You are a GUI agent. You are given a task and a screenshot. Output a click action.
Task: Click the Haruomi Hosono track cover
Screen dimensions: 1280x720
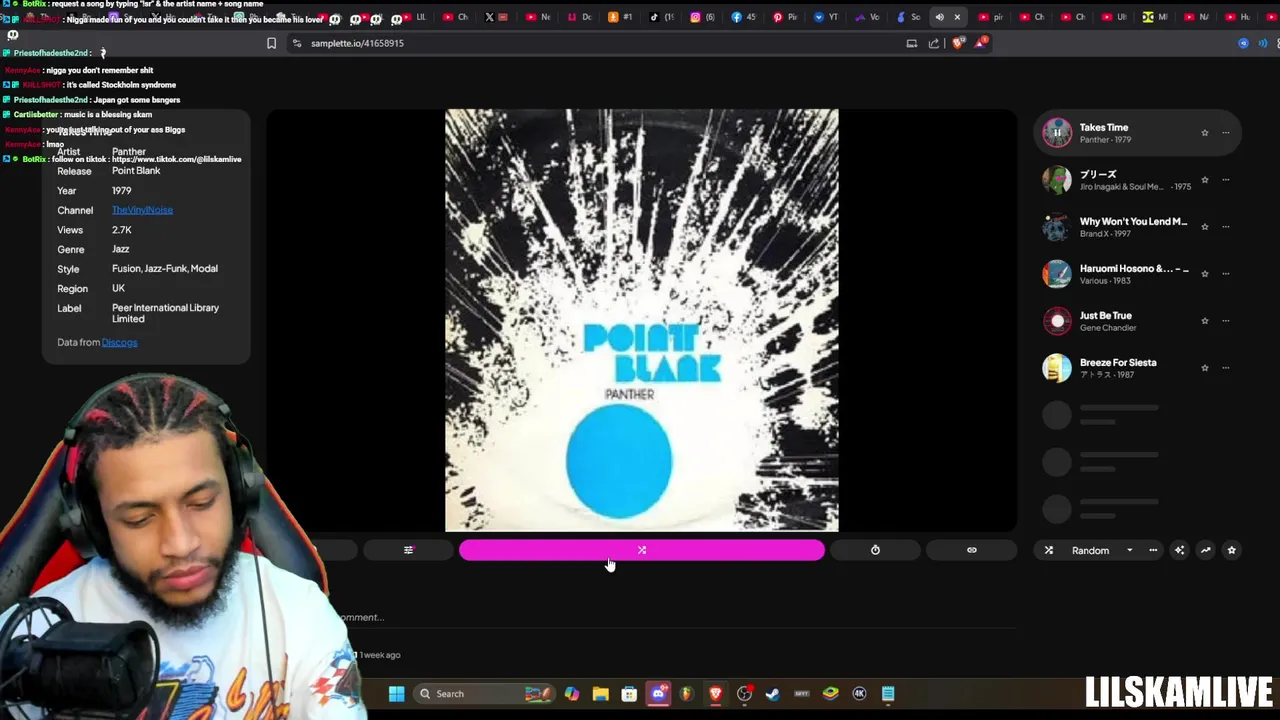pyautogui.click(x=1057, y=273)
